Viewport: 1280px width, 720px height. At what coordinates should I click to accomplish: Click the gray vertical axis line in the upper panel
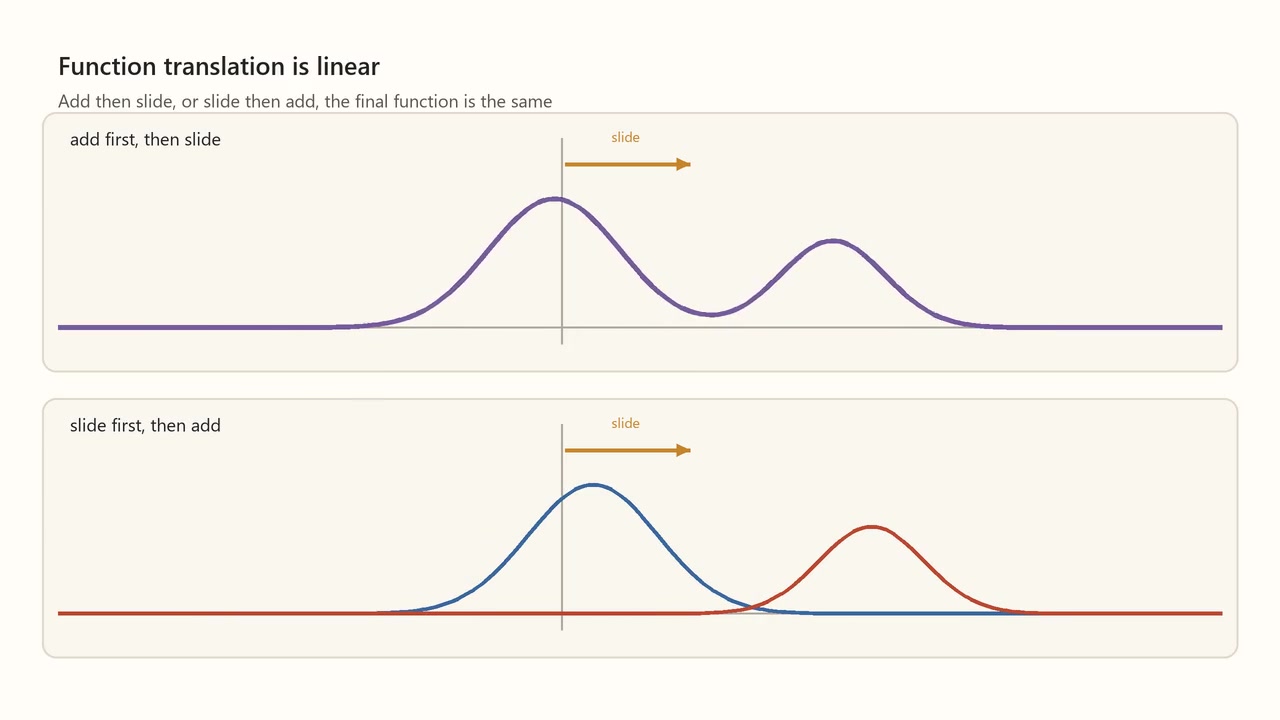562,241
